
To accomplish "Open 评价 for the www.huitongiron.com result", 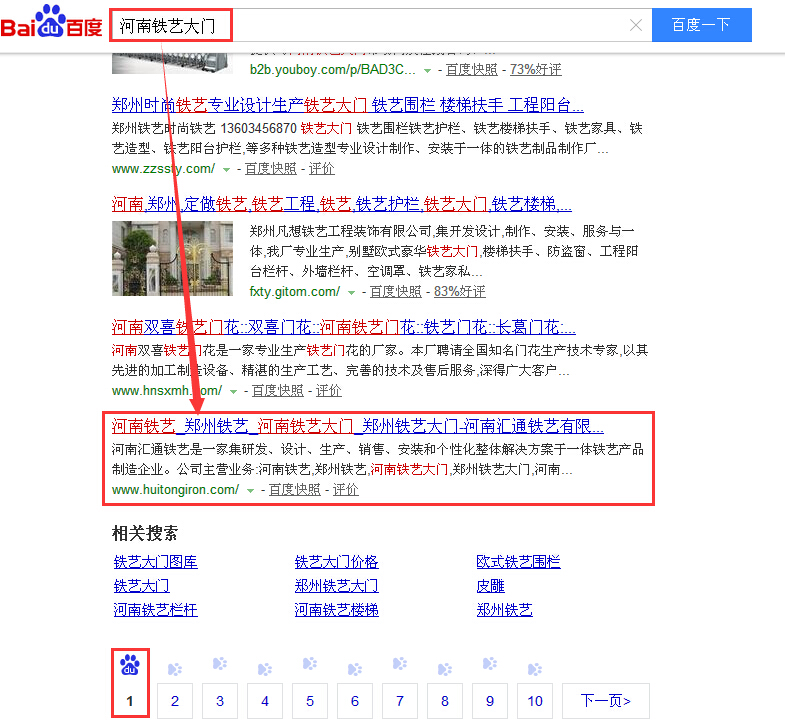I will tap(345, 490).
